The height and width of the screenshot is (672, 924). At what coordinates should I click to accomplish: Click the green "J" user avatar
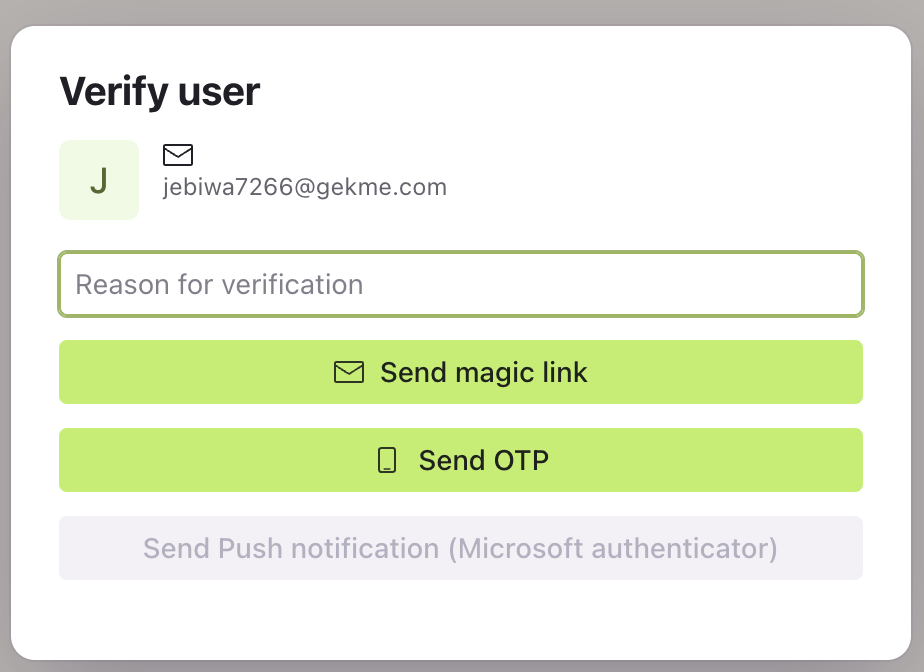99,180
